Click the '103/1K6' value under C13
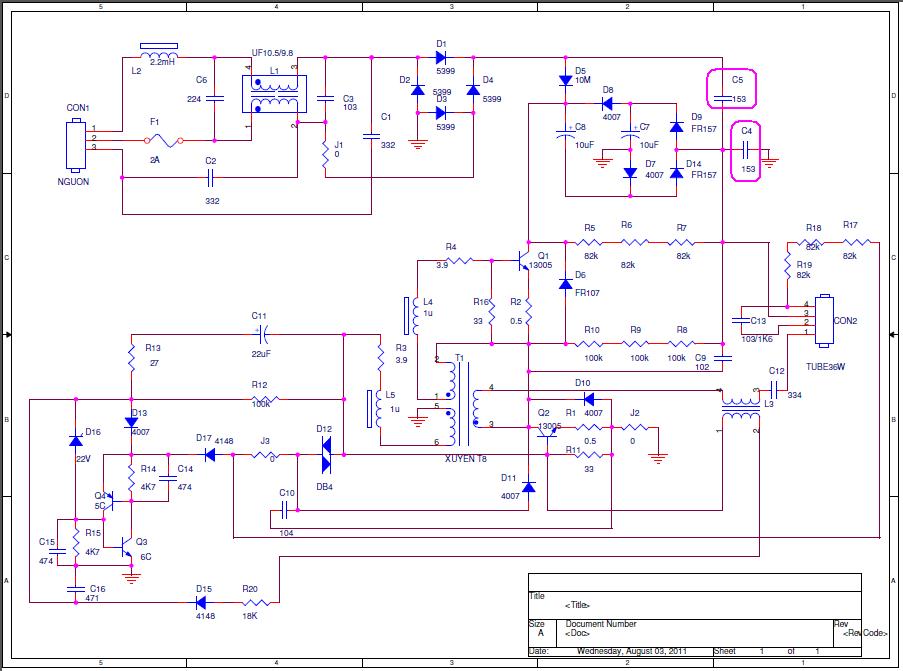 757,339
